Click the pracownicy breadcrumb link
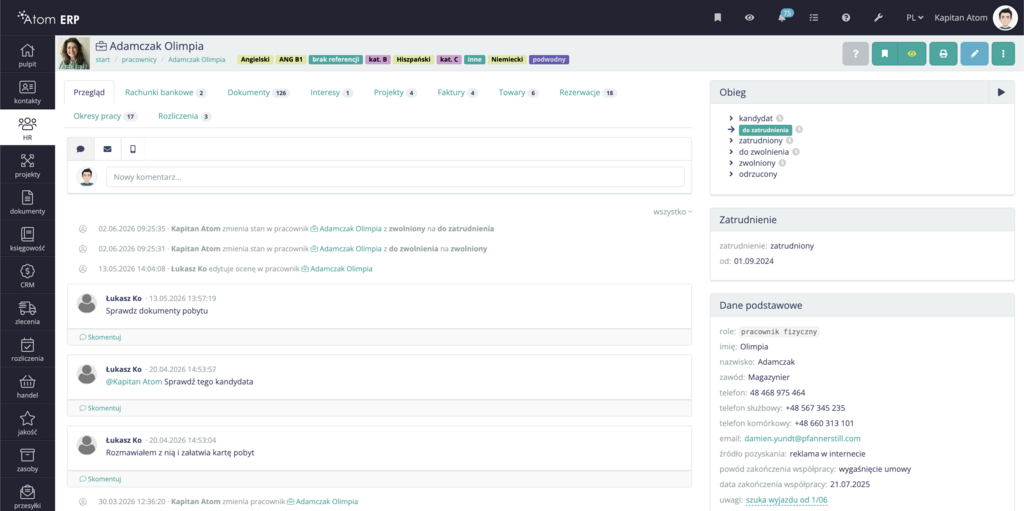1024x511 pixels. coord(139,59)
